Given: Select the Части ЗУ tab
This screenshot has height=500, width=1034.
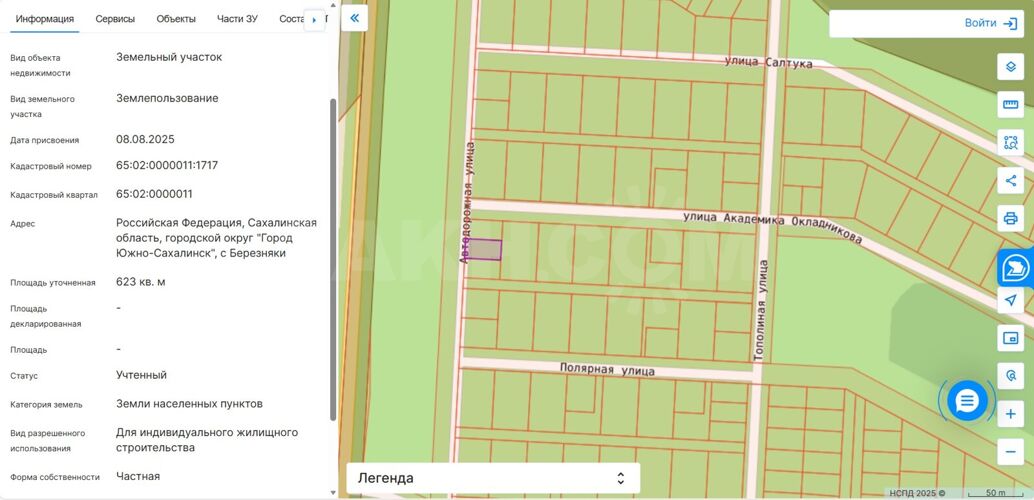Looking at the screenshot, I should point(237,19).
